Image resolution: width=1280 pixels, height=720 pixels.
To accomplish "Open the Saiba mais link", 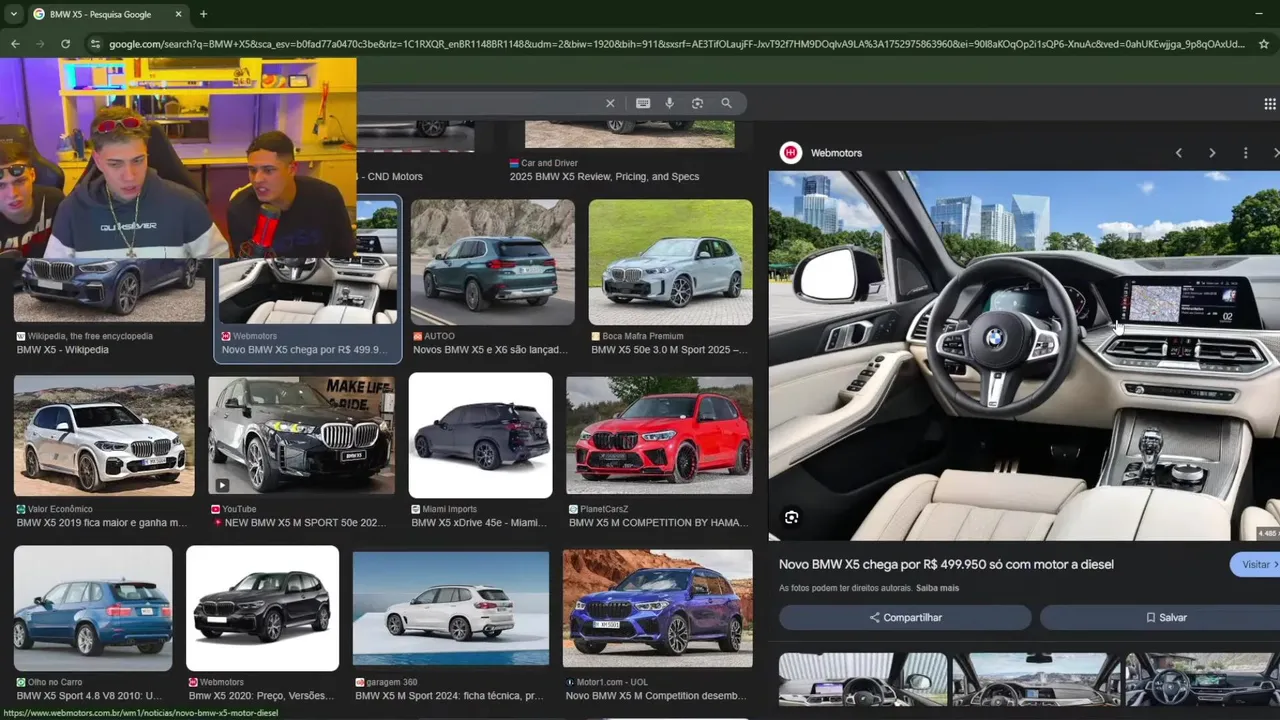I will pos(937,588).
